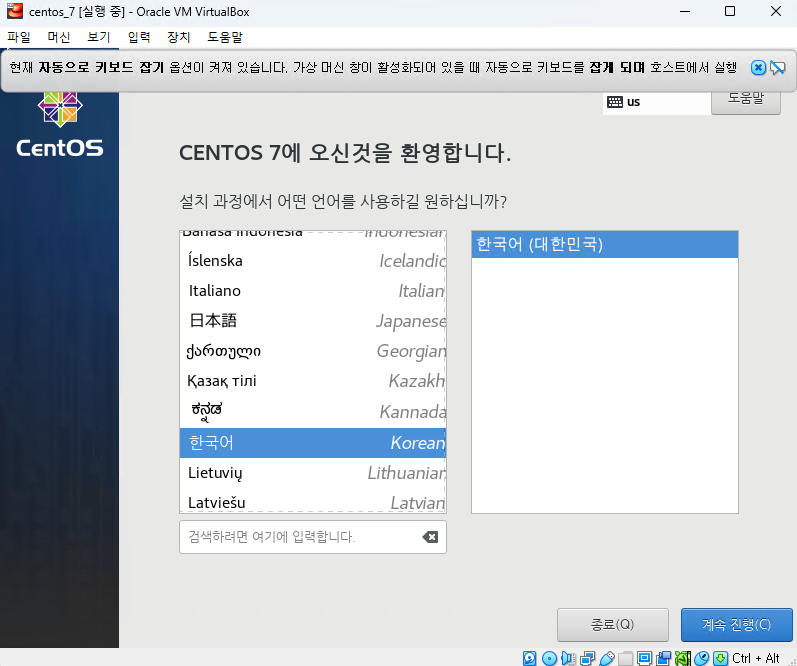Select Қазақ тілі Kazakh language
797x666 pixels.
point(313,381)
